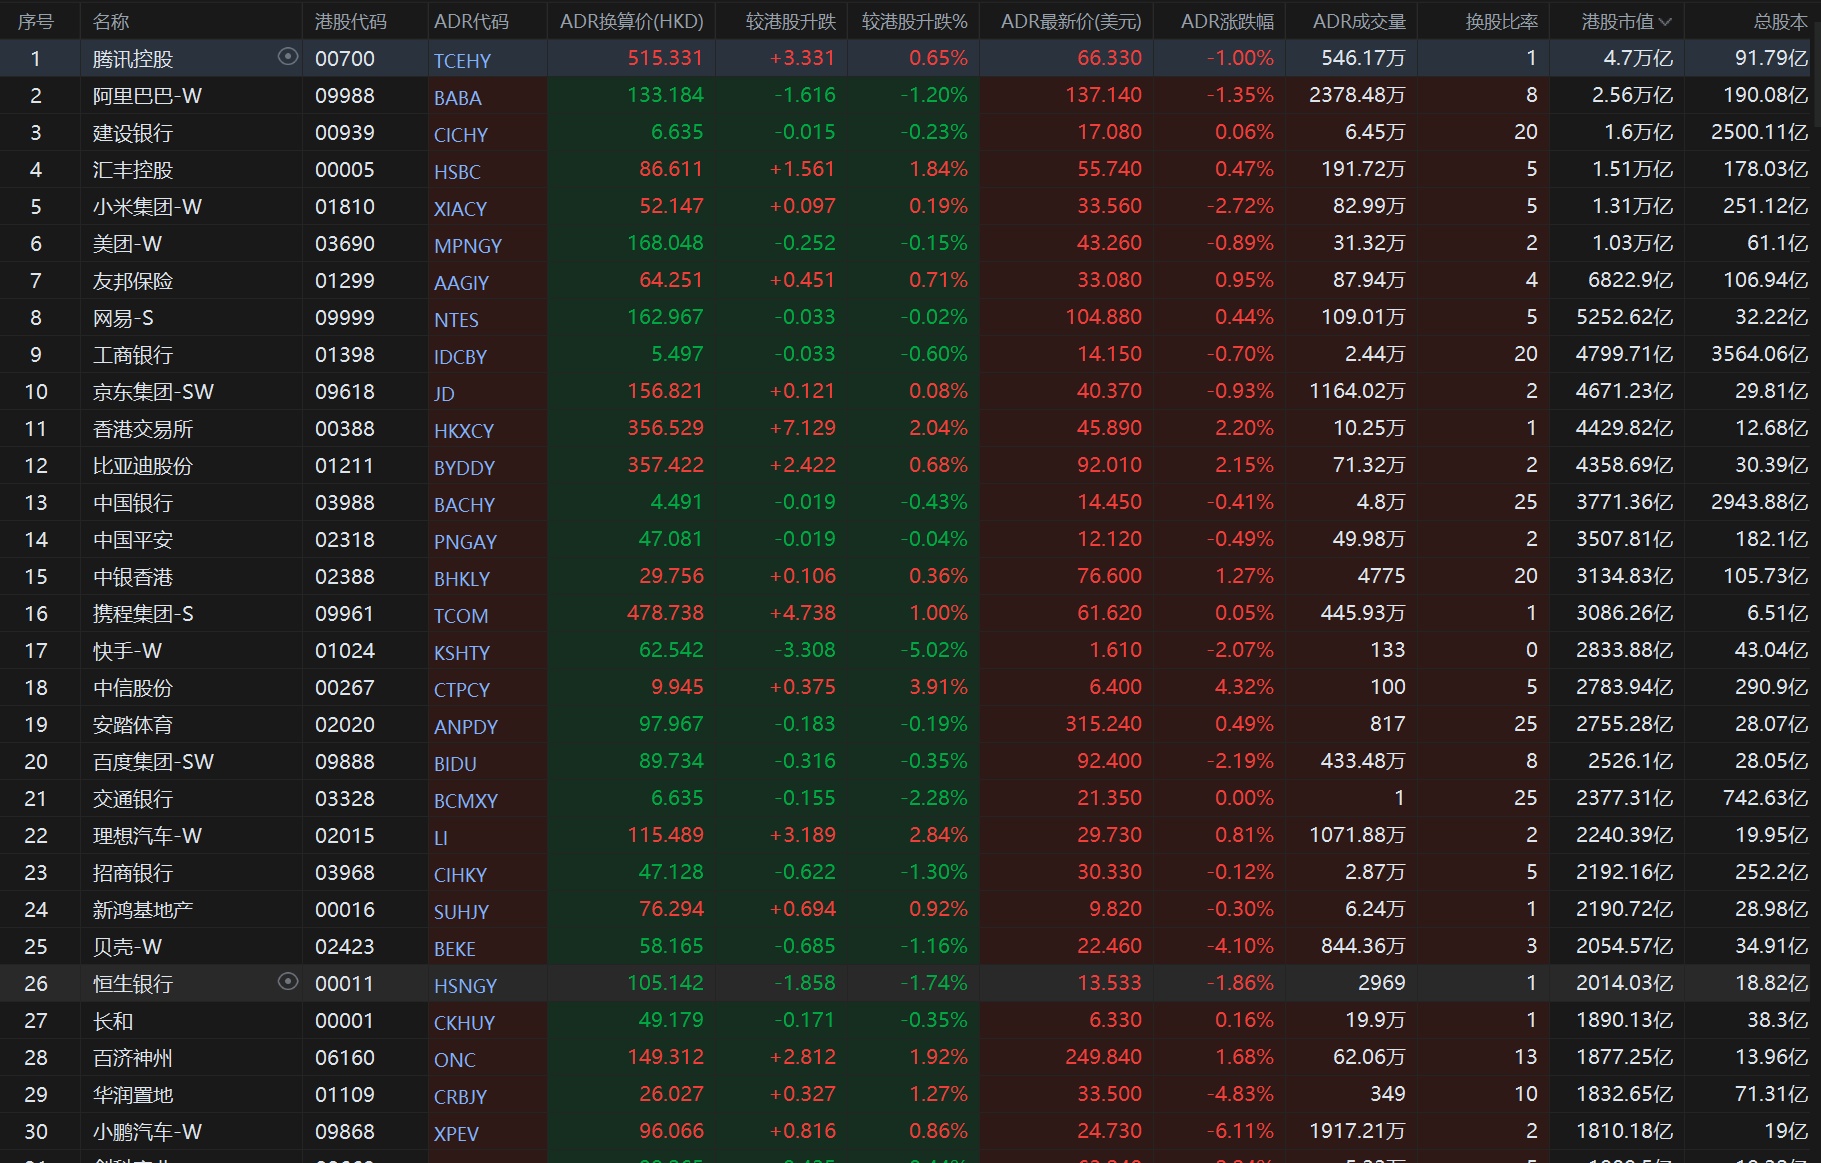Click the circle icon beside 腾讯控股
This screenshot has height=1163, width=1821.
click(x=288, y=57)
